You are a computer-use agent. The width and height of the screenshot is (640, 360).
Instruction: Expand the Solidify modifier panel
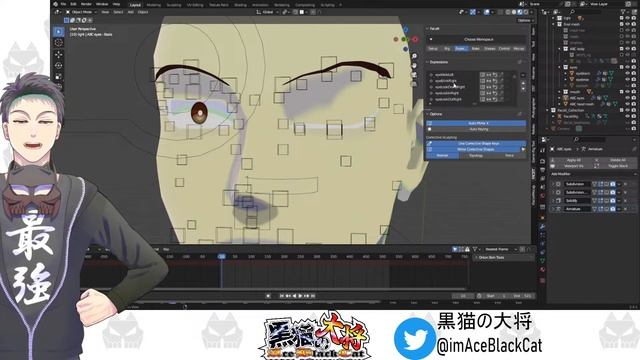pyautogui.click(x=553, y=200)
